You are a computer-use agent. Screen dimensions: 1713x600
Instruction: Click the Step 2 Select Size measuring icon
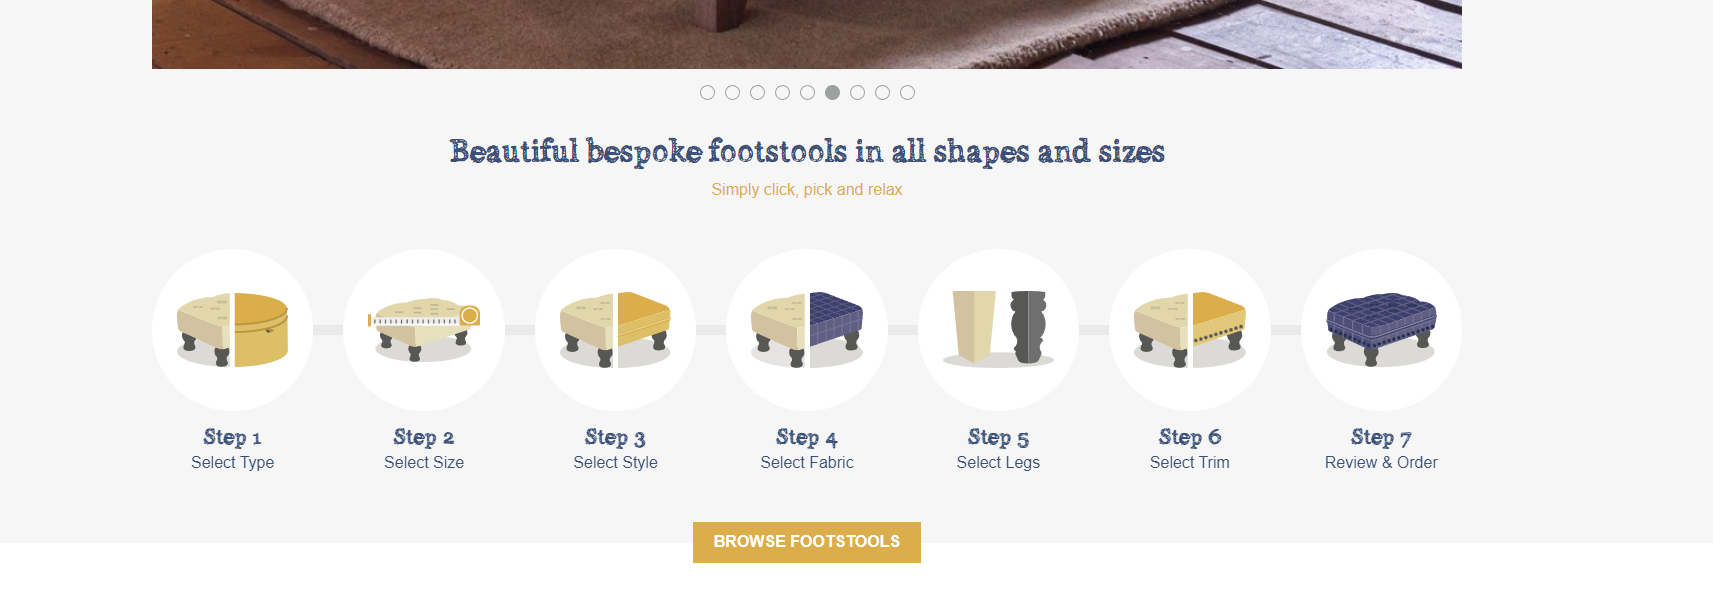[x=424, y=330]
